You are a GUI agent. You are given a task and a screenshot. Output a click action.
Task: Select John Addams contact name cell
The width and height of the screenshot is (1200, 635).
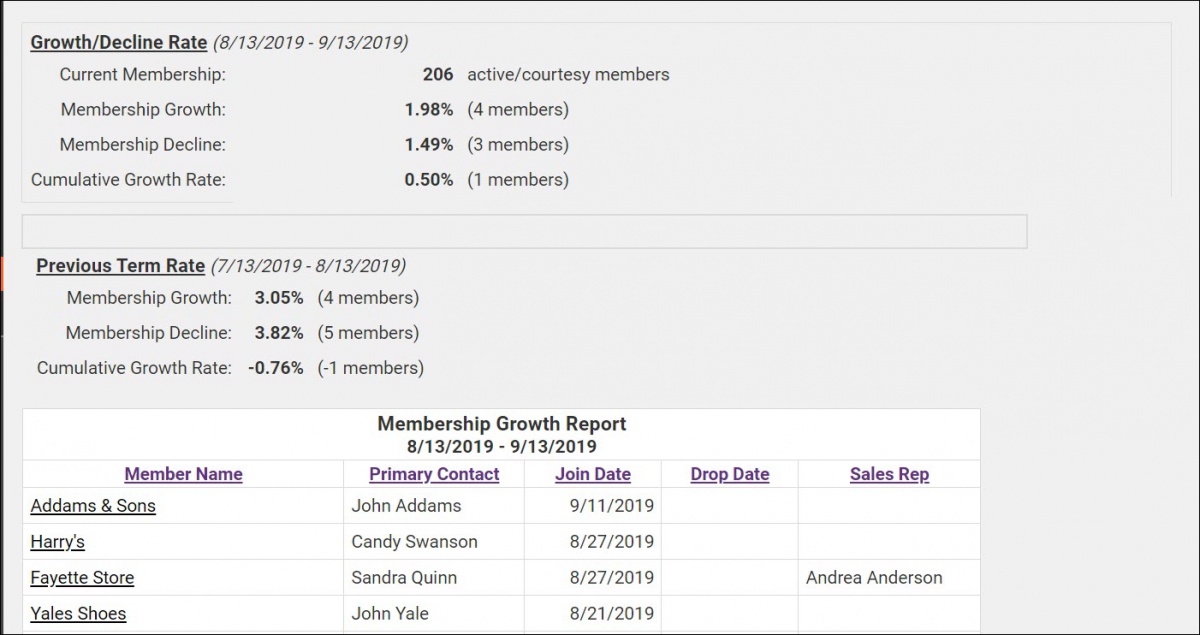404,506
